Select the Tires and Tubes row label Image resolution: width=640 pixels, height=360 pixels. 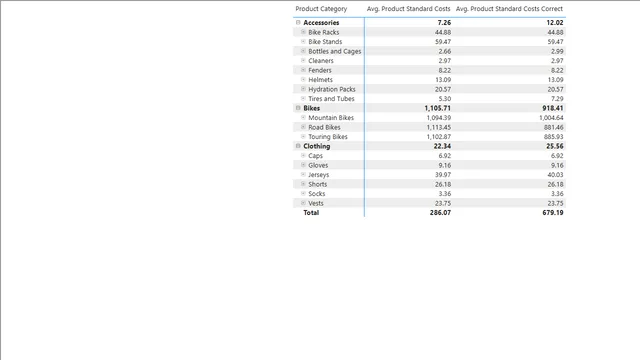click(331, 98)
